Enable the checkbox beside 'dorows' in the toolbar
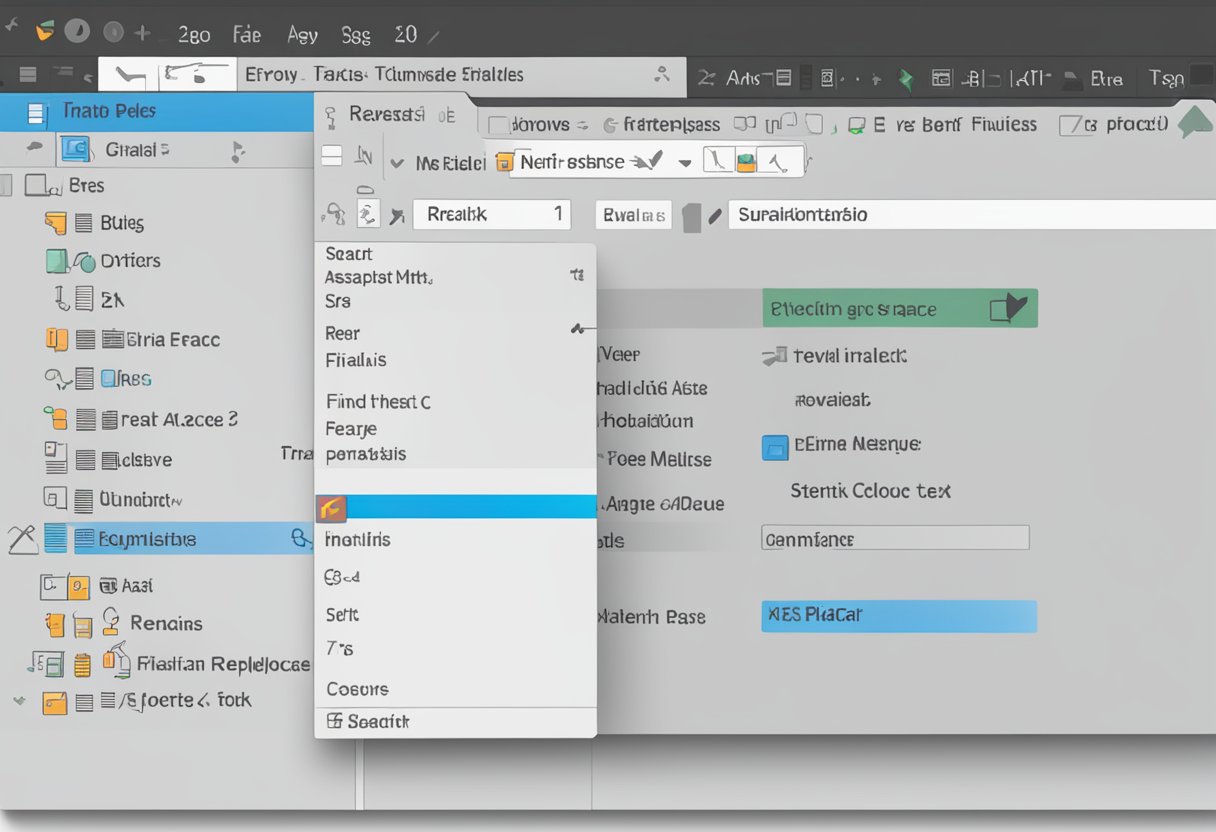This screenshot has height=832, width=1216. 497,124
